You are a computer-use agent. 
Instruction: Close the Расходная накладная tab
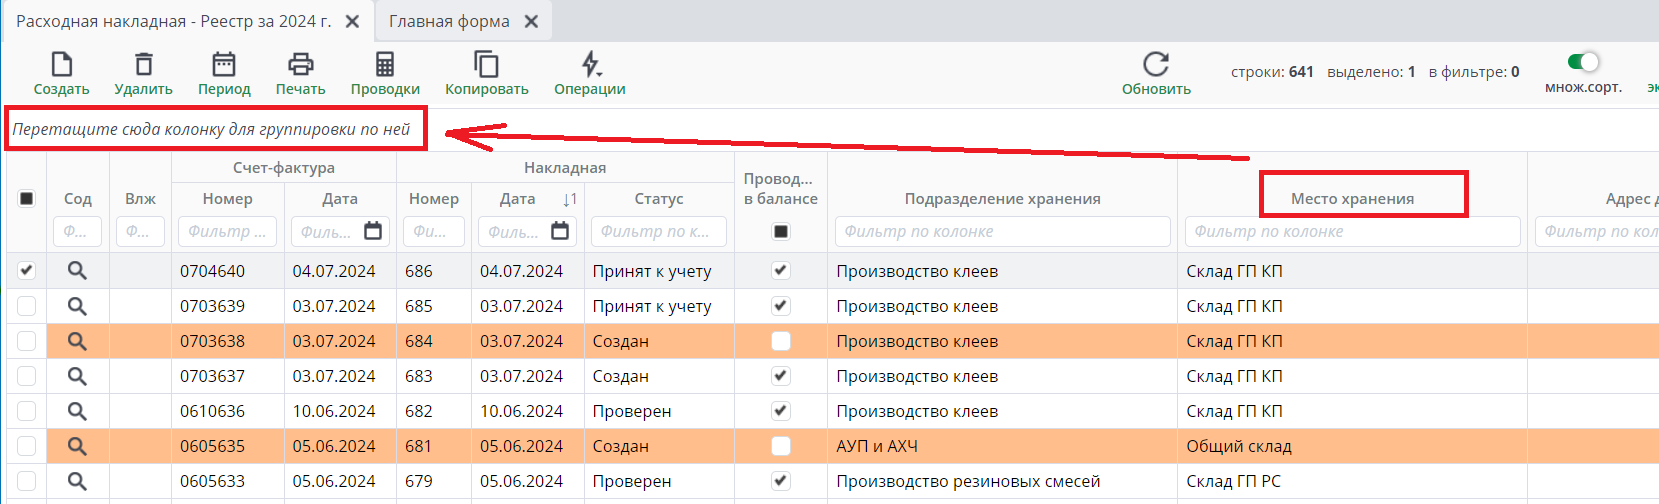(352, 21)
